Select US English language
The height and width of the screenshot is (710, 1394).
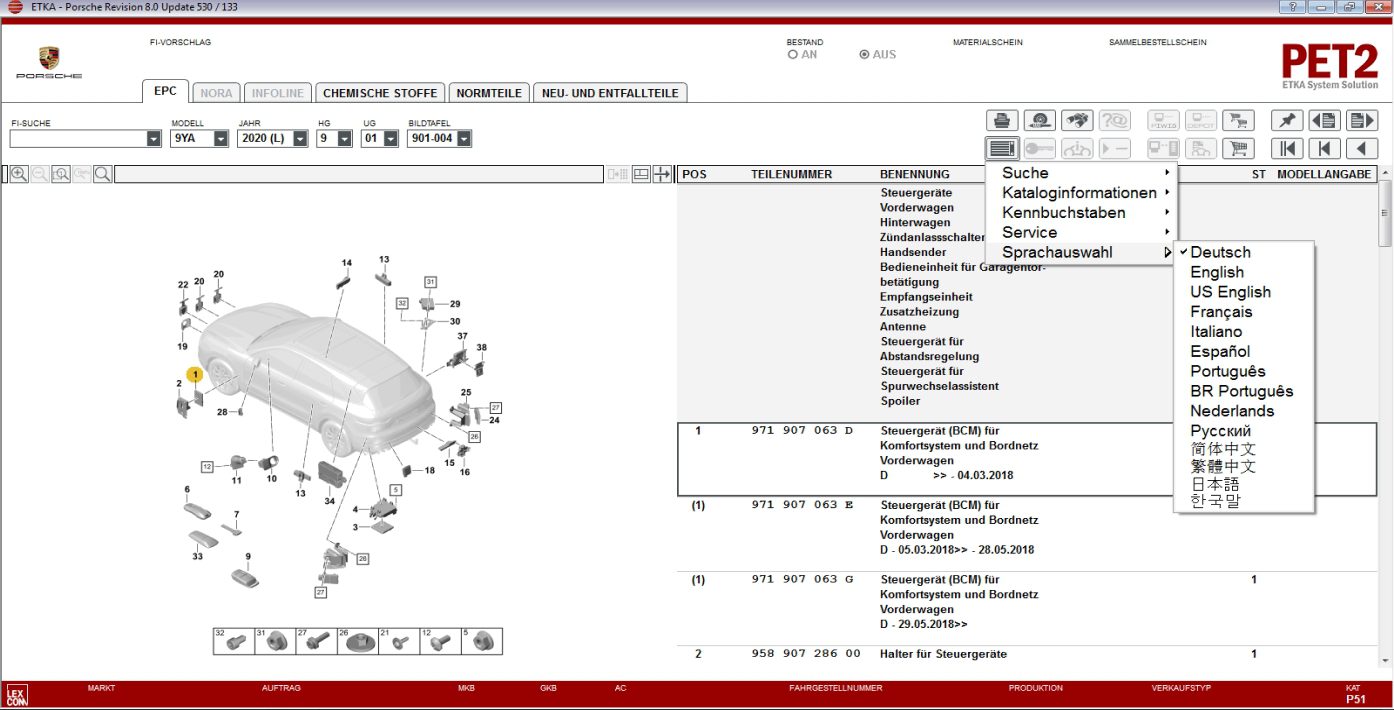point(1230,292)
